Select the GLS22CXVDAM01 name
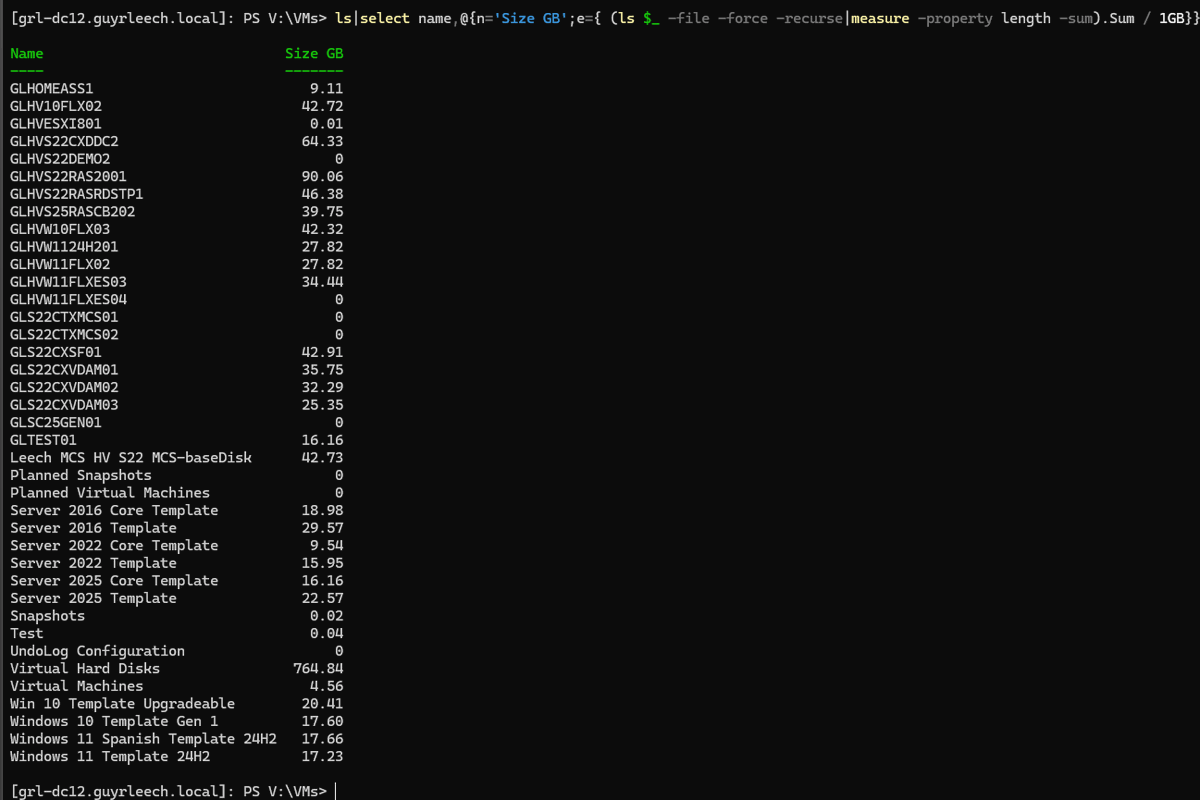The height and width of the screenshot is (800, 1200). (64, 370)
